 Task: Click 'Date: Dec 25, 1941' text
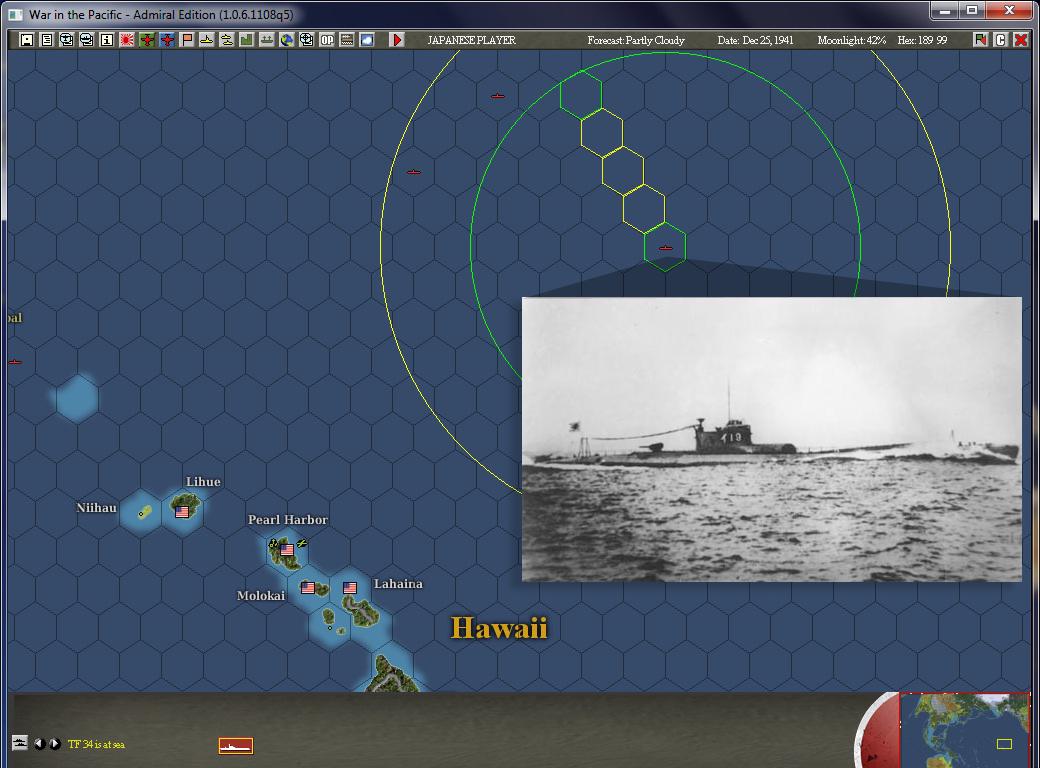point(755,40)
